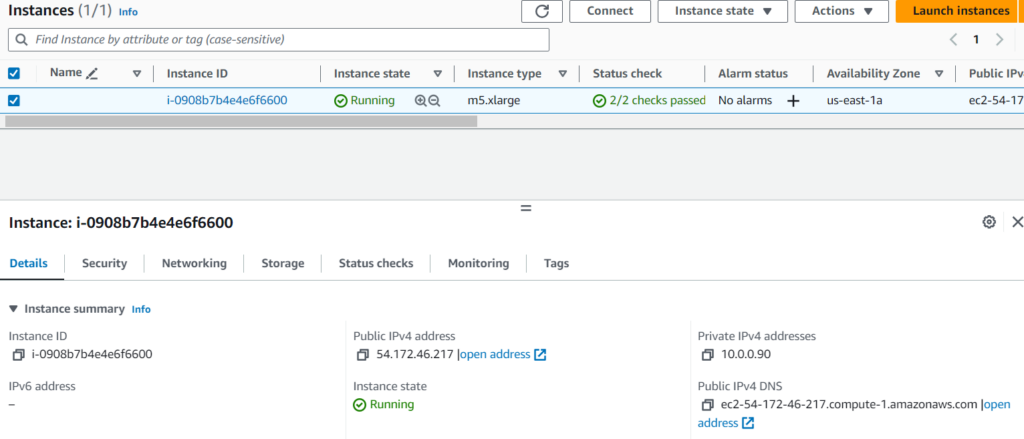
Task: Click the Instance ID column header
Action: (197, 74)
